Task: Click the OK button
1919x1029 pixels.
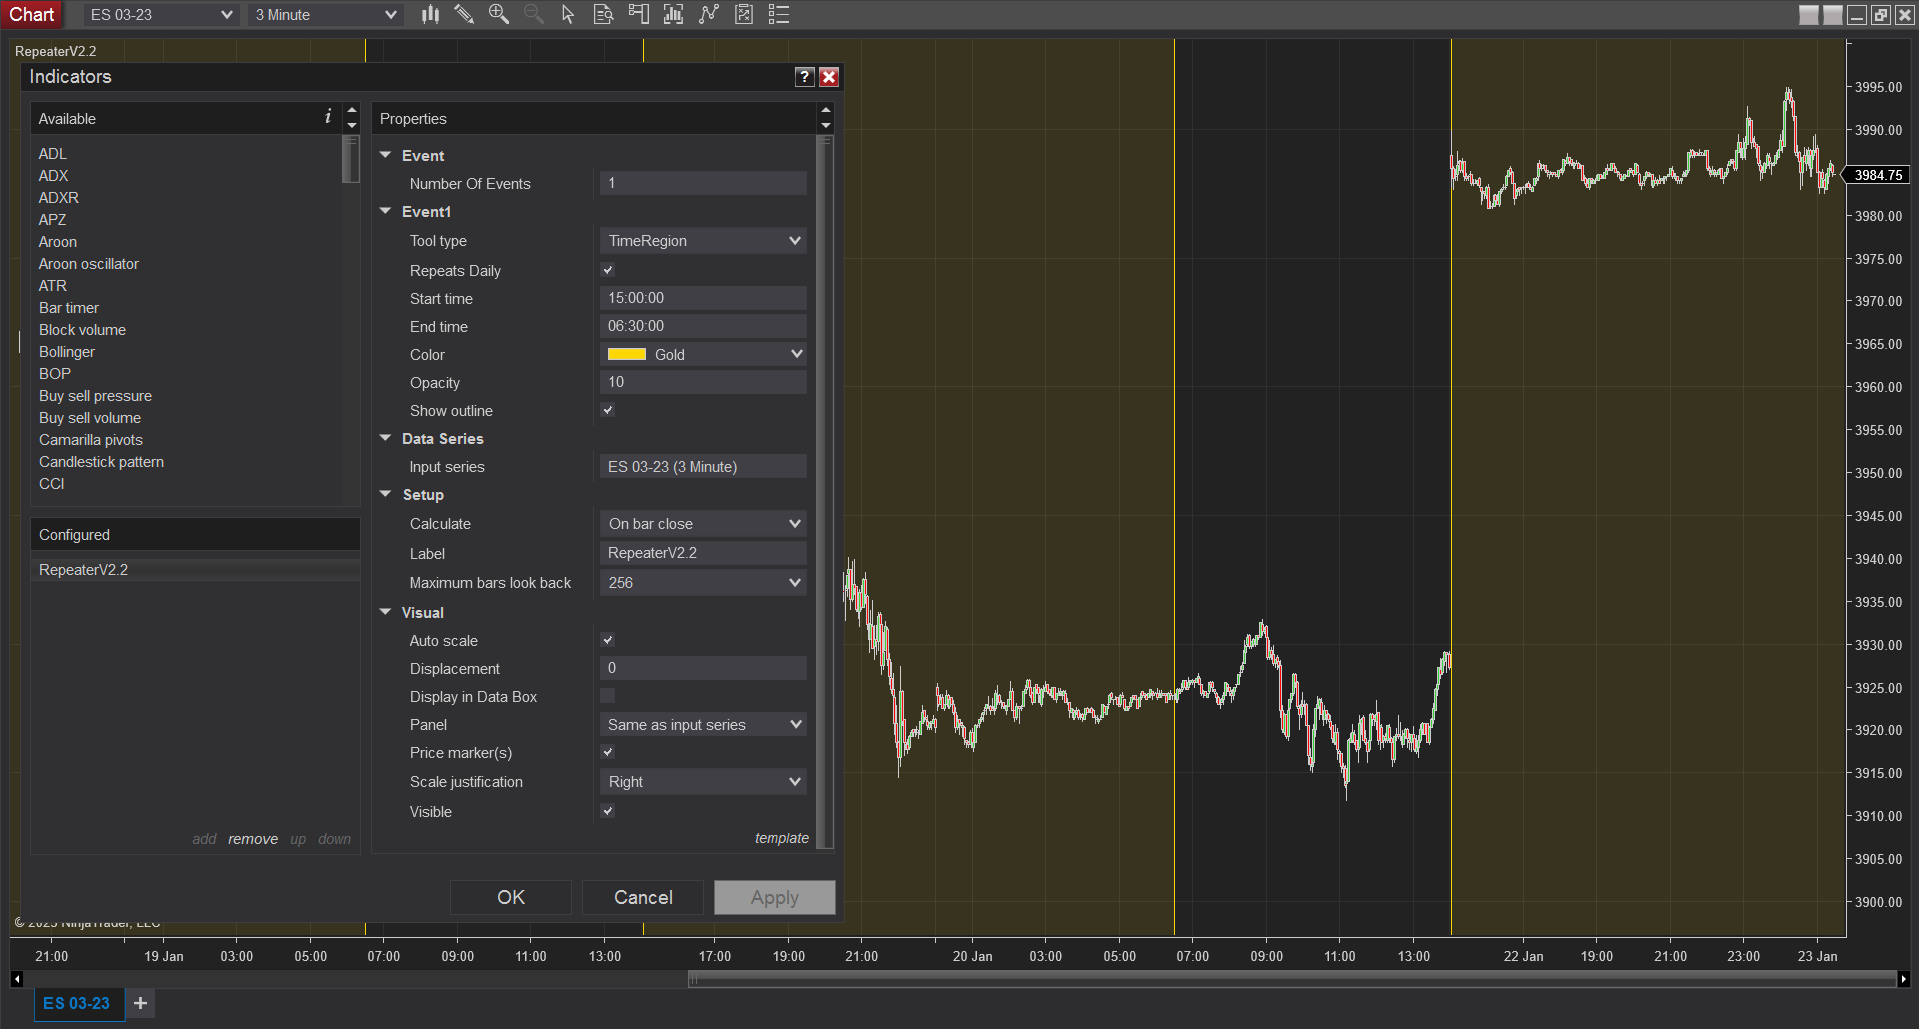Action: coord(511,897)
